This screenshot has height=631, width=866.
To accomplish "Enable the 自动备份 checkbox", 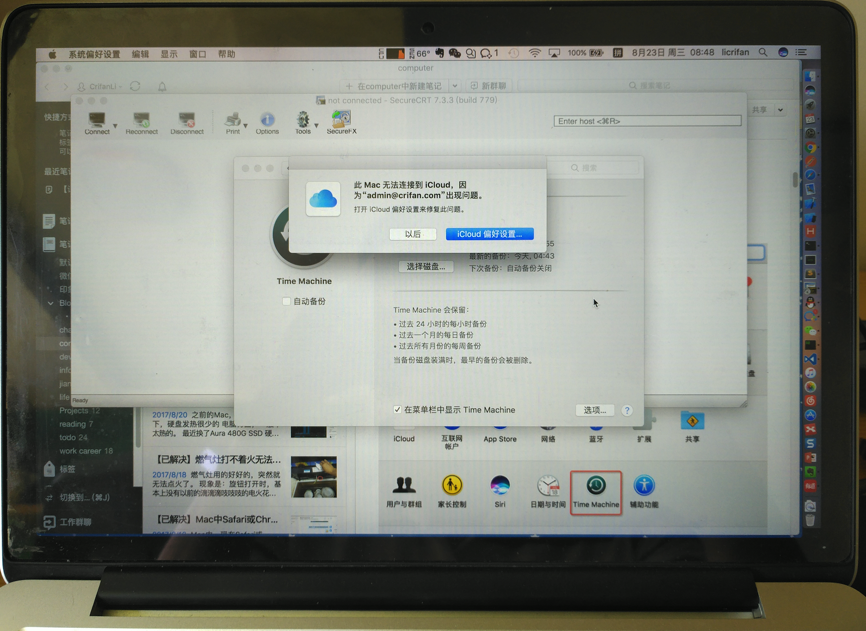I will coord(286,301).
